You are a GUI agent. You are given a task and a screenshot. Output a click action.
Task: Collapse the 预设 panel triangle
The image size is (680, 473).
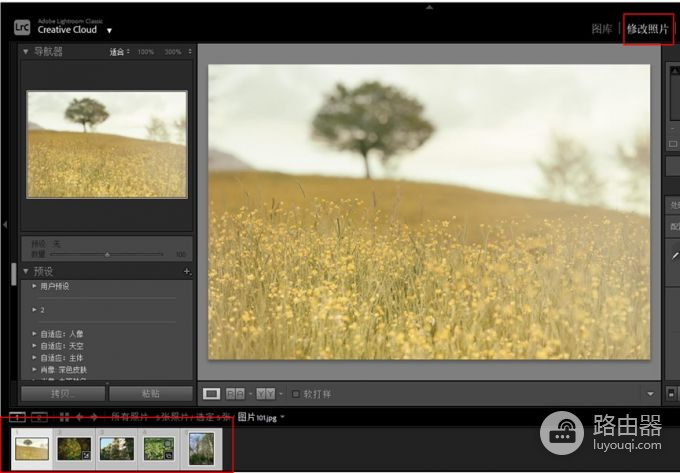pyautogui.click(x=26, y=271)
